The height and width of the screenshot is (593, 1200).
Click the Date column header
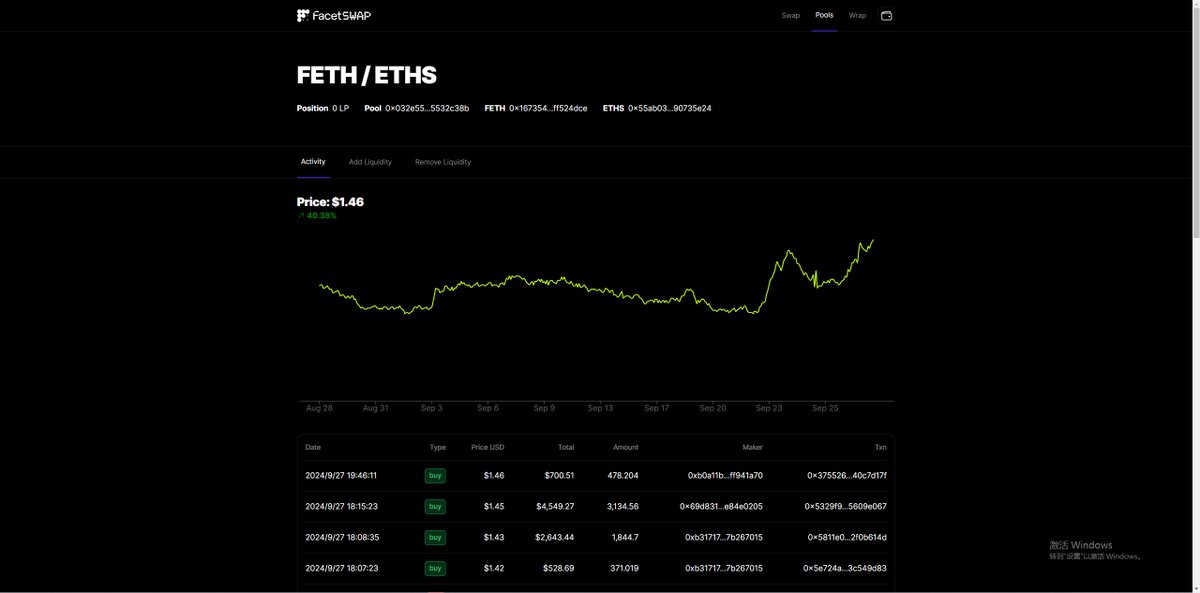(313, 447)
